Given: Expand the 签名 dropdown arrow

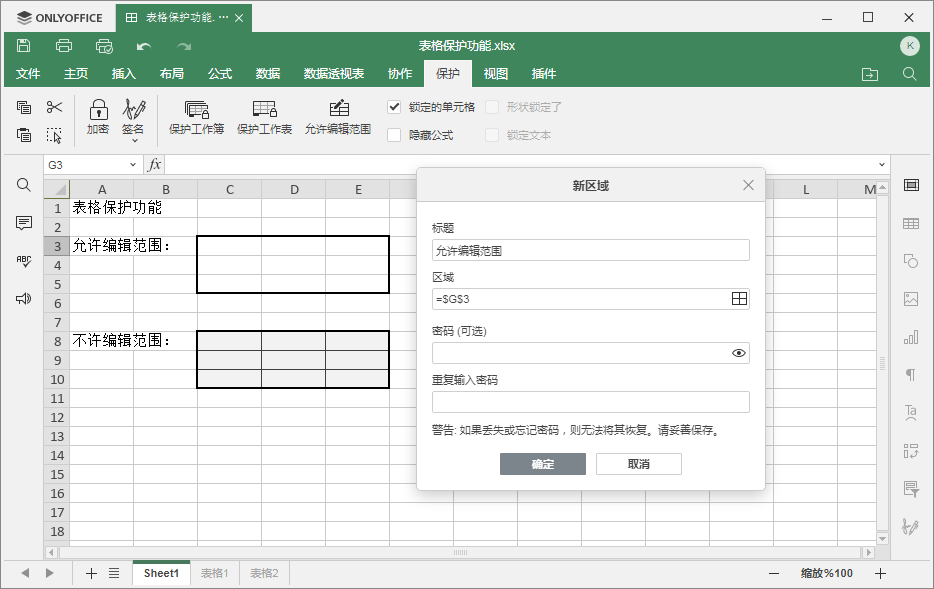Looking at the screenshot, I should (x=135, y=141).
